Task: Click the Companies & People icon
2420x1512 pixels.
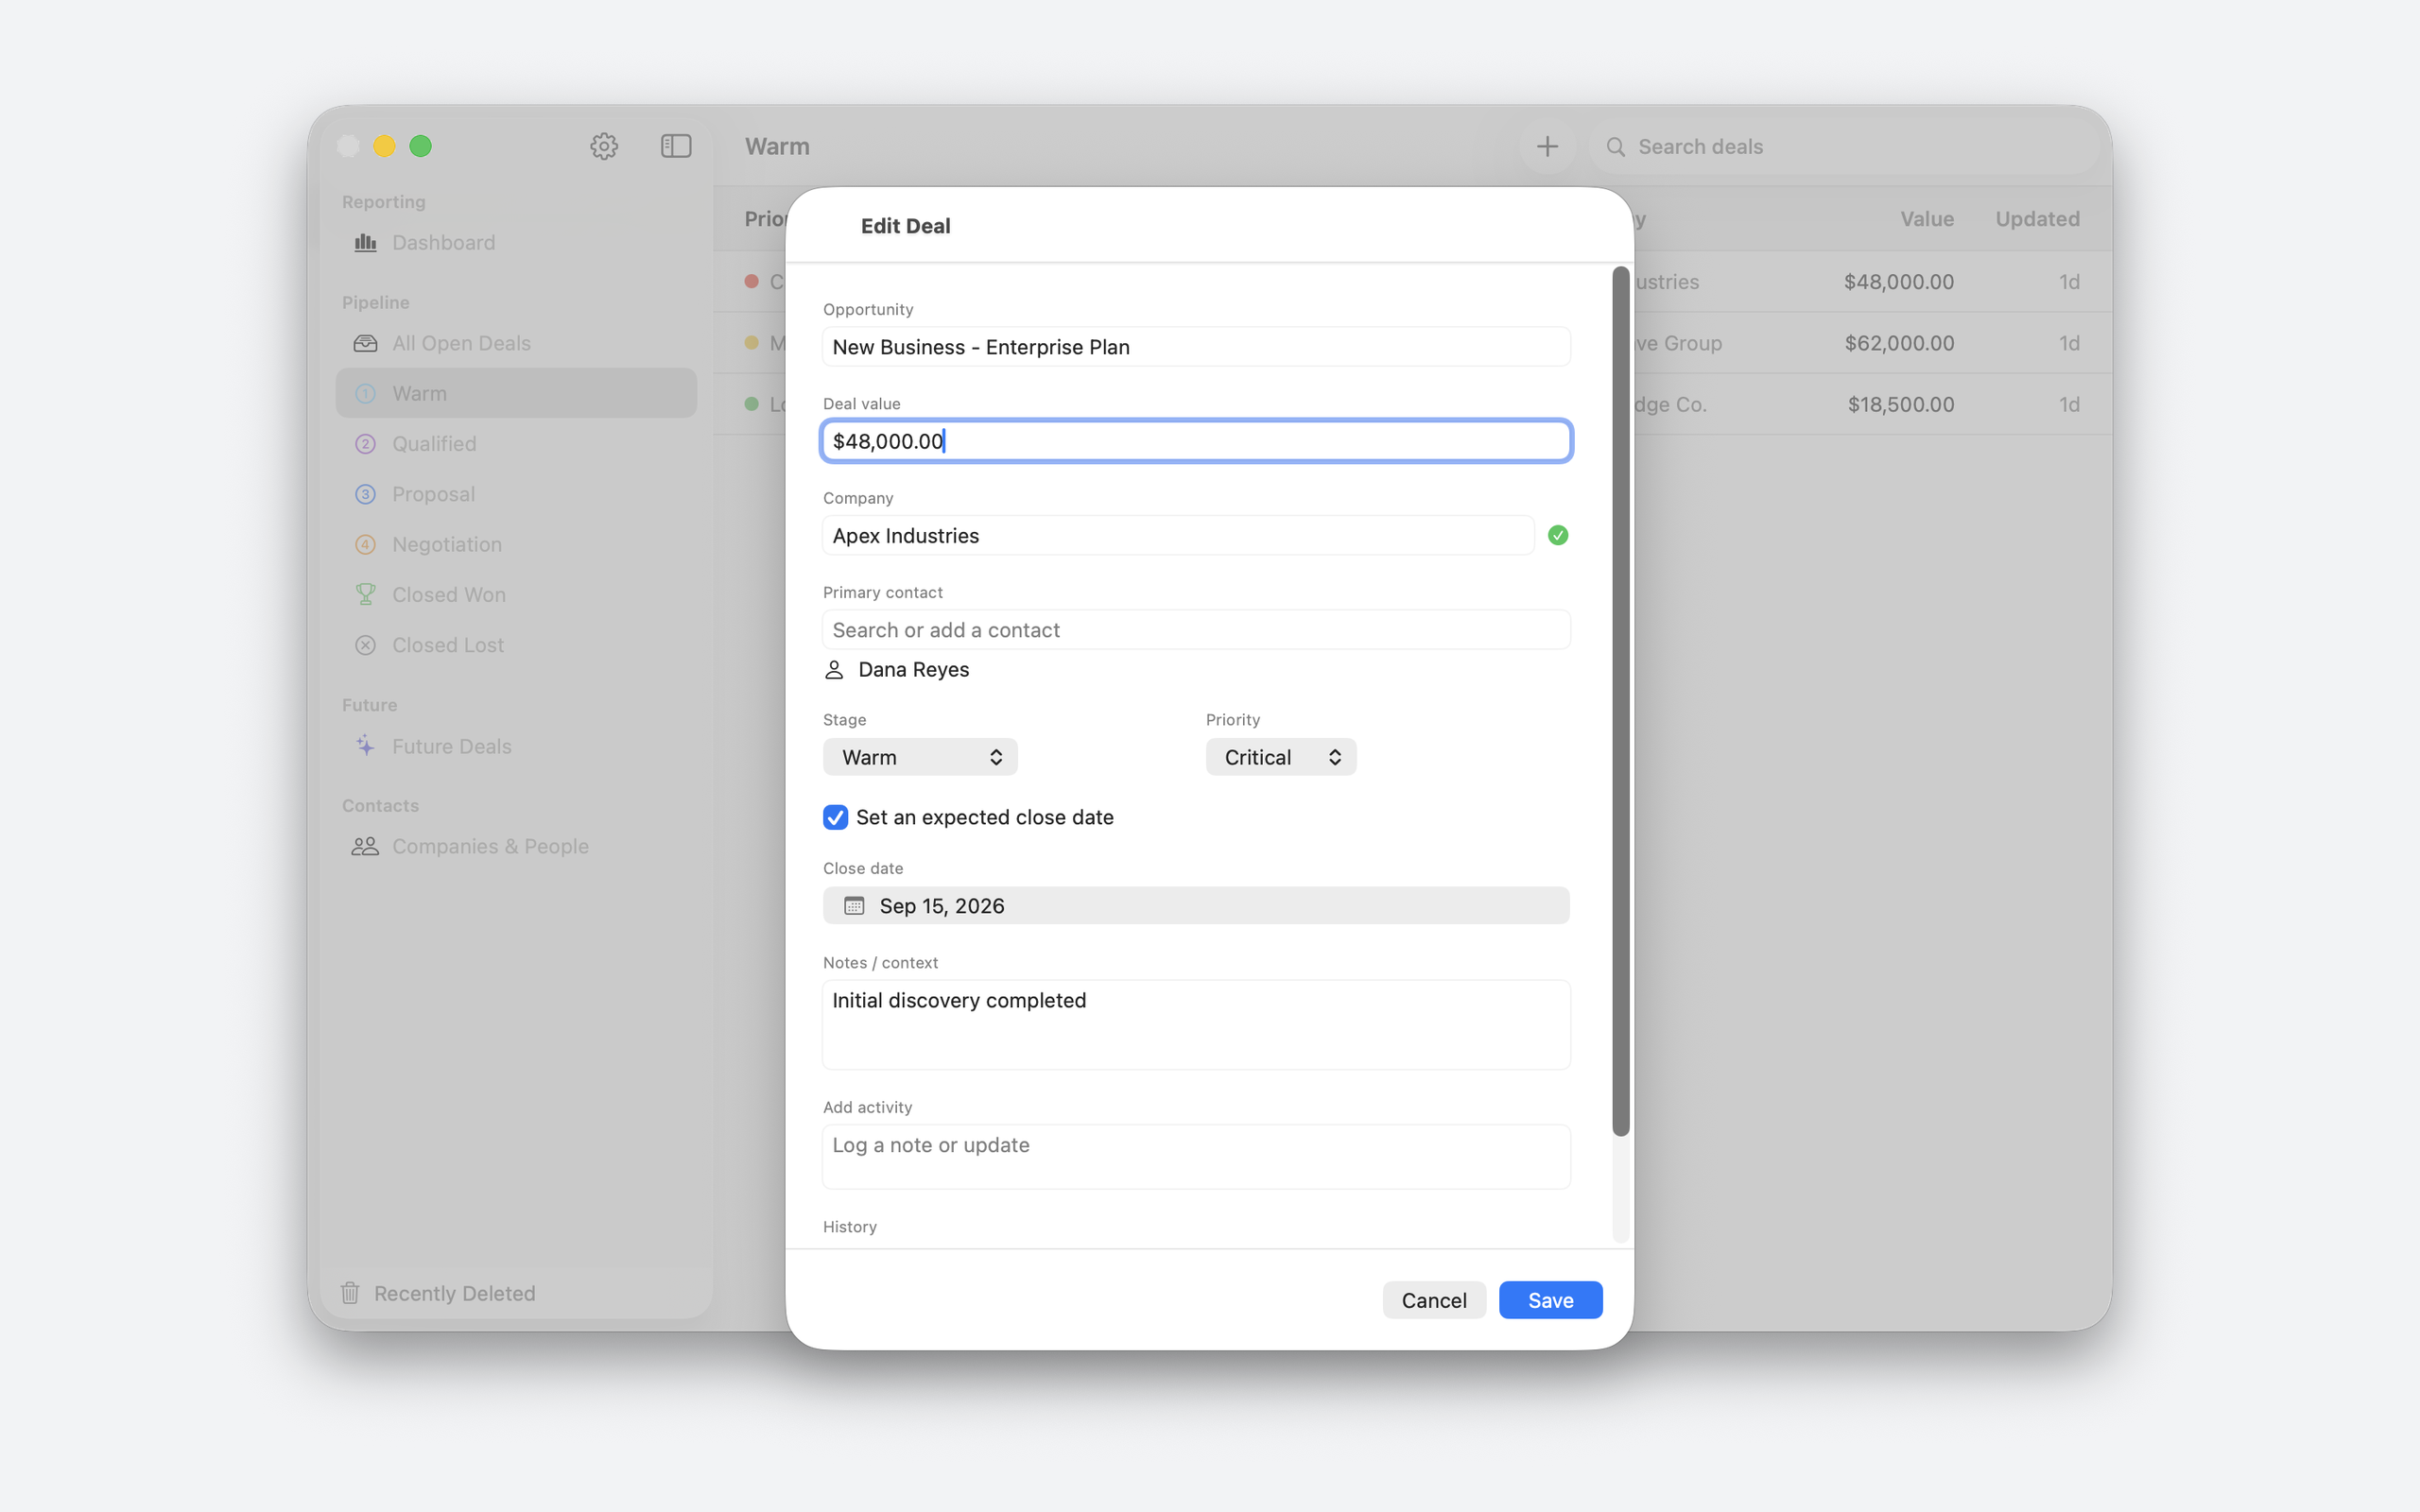Action: pos(365,847)
